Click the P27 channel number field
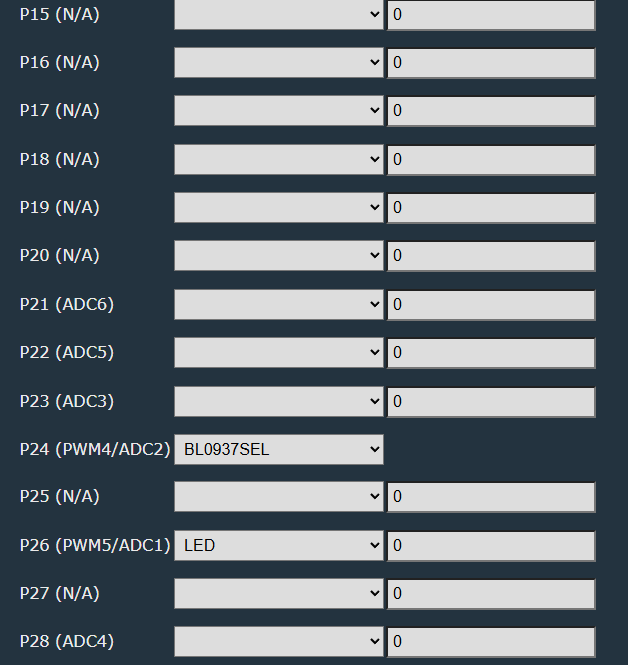 tap(491, 594)
